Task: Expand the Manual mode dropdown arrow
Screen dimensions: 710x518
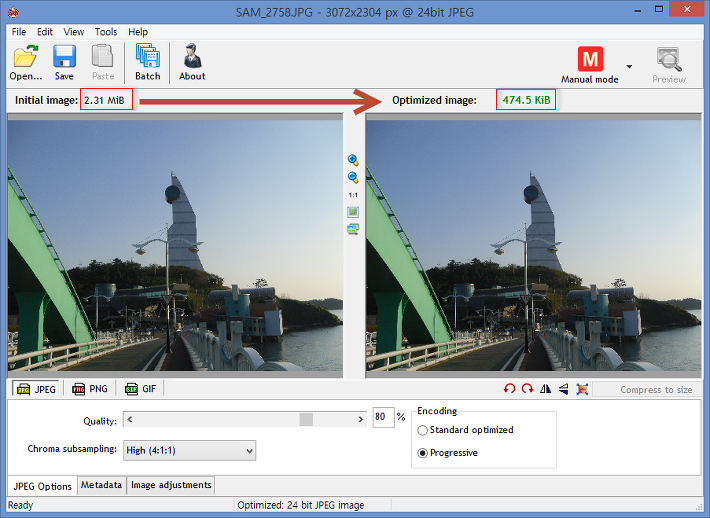Action: tap(629, 67)
